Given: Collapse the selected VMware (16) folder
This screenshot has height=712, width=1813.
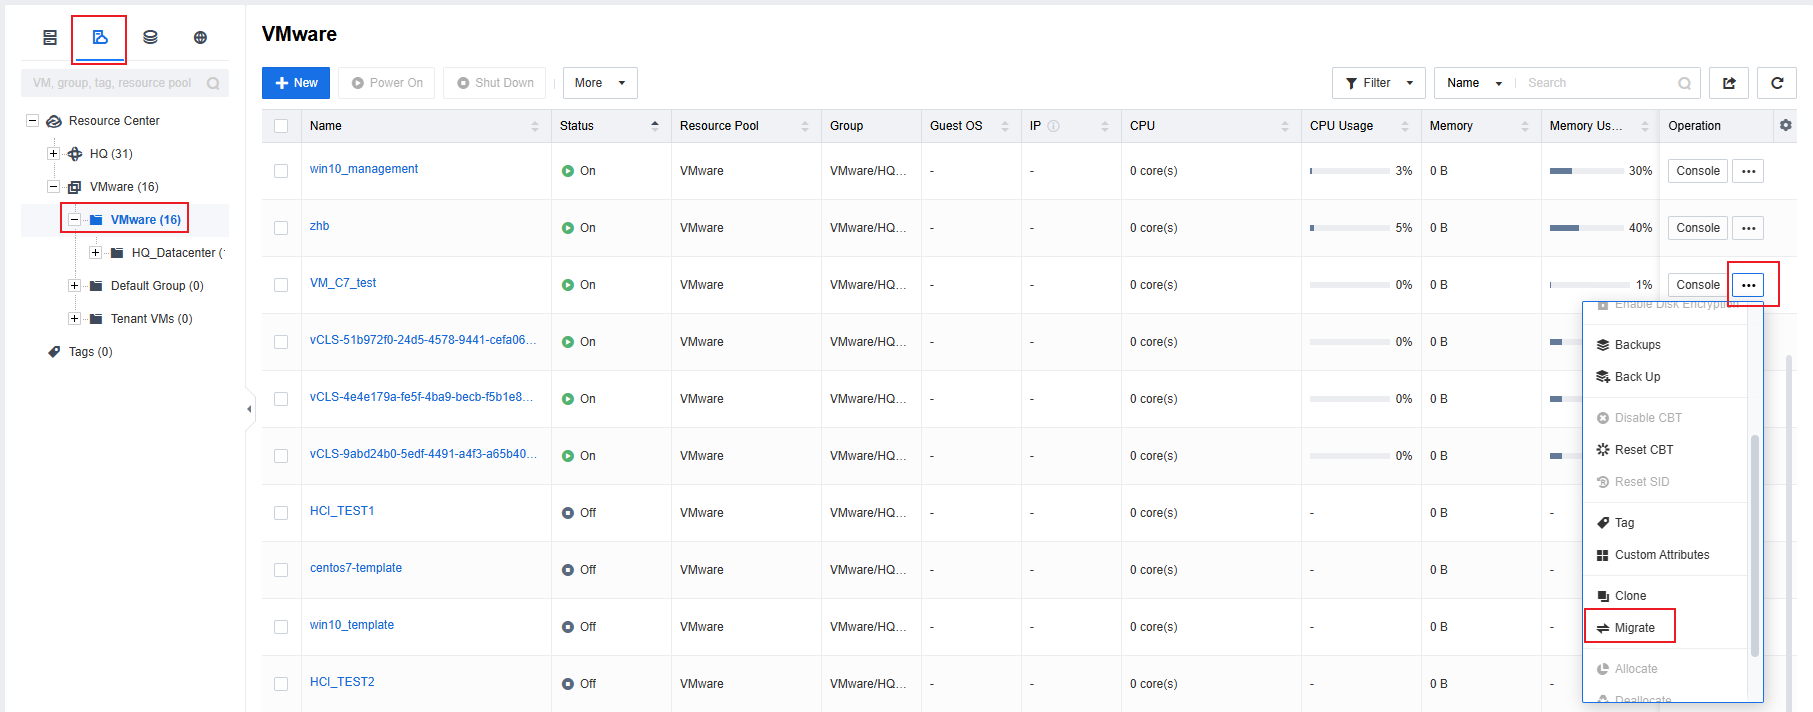Looking at the screenshot, I should [x=74, y=219].
